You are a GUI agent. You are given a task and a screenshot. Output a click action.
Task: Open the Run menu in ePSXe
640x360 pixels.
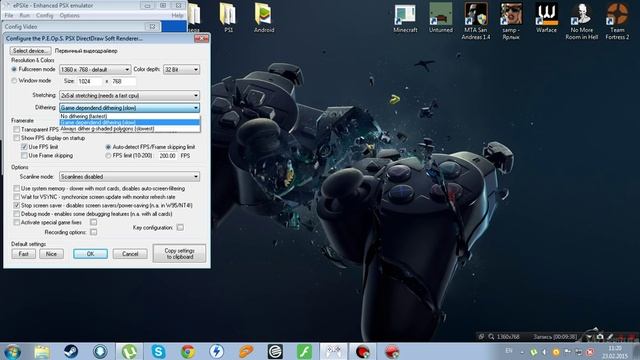pos(25,16)
